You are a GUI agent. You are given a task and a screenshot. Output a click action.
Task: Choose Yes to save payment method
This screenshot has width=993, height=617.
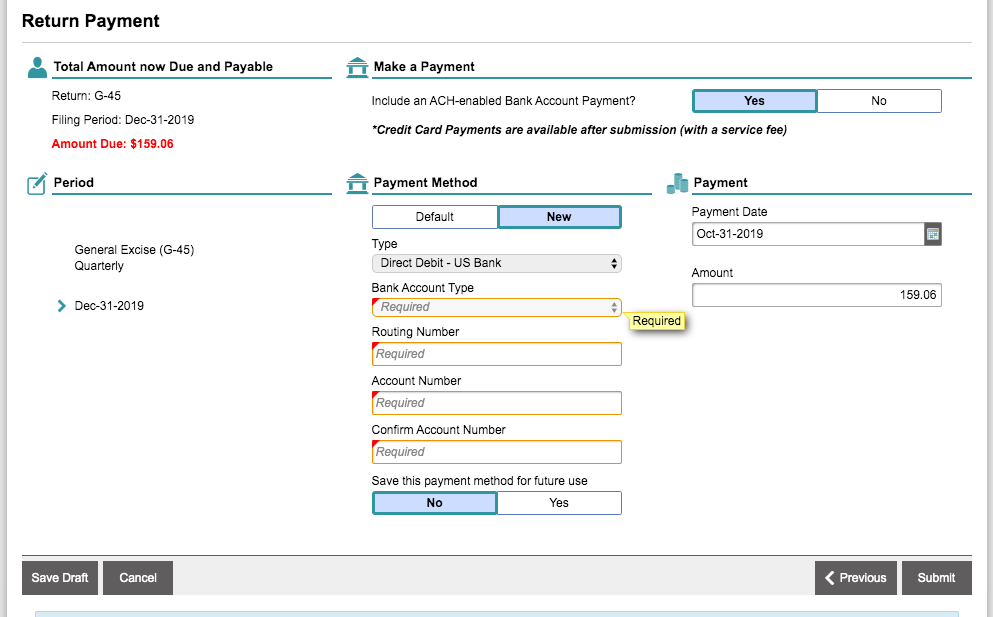click(x=558, y=503)
